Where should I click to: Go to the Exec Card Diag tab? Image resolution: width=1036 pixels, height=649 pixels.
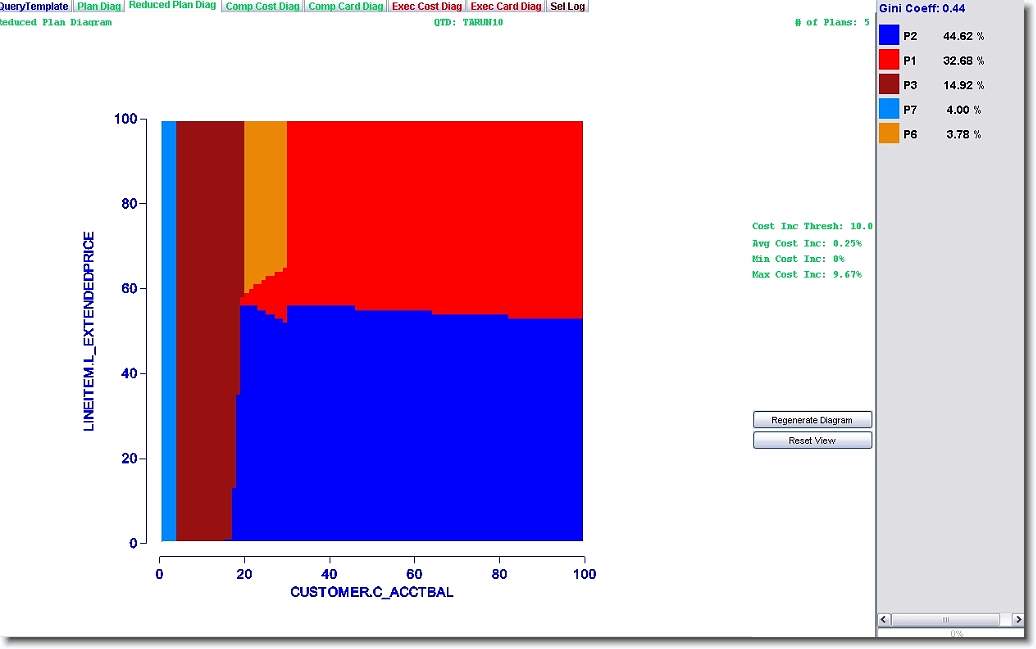click(x=506, y=6)
